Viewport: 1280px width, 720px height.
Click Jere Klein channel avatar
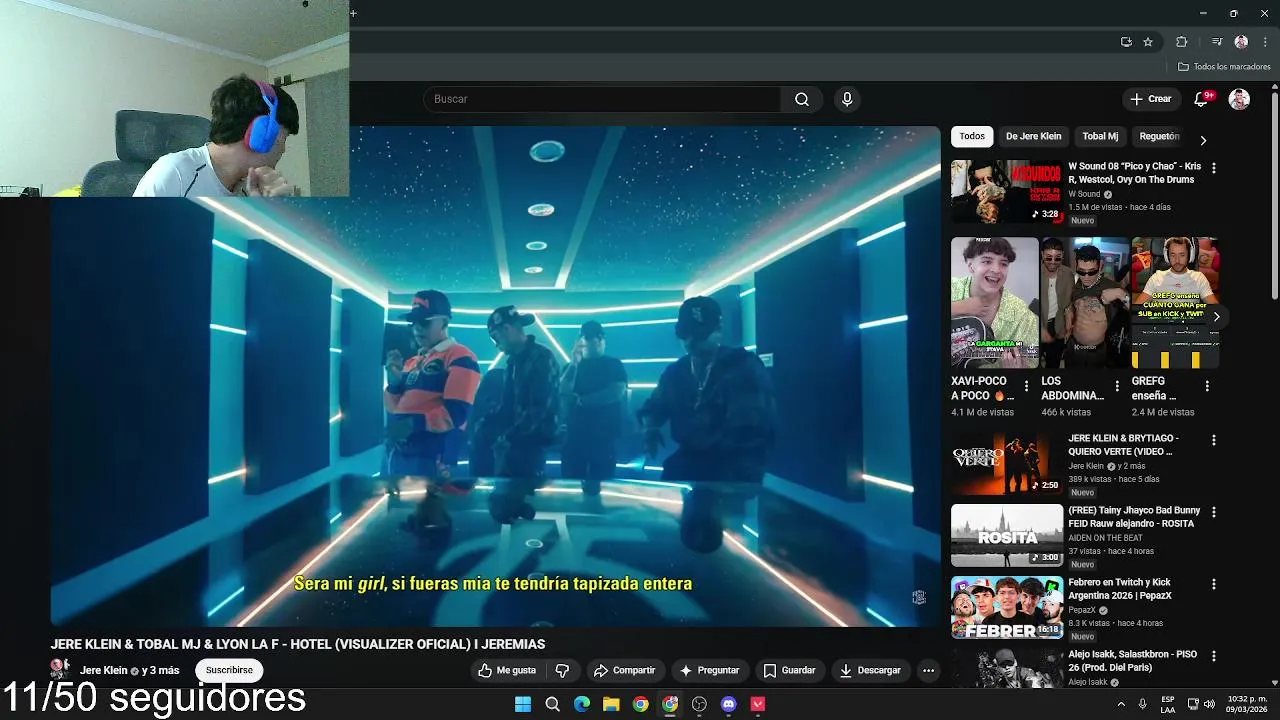pyautogui.click(x=60, y=669)
